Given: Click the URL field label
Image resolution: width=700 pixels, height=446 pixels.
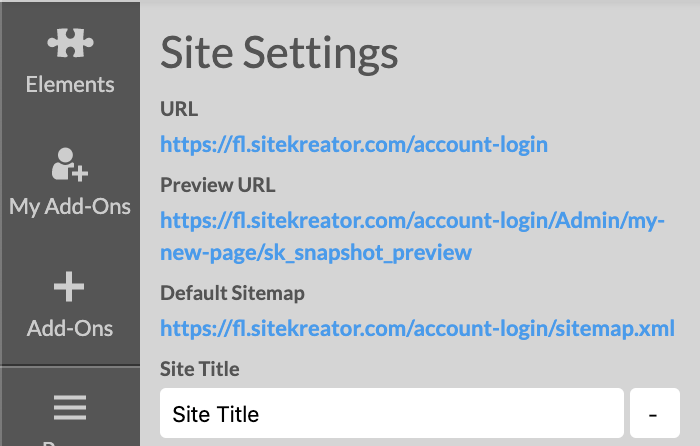Looking at the screenshot, I should [179, 109].
